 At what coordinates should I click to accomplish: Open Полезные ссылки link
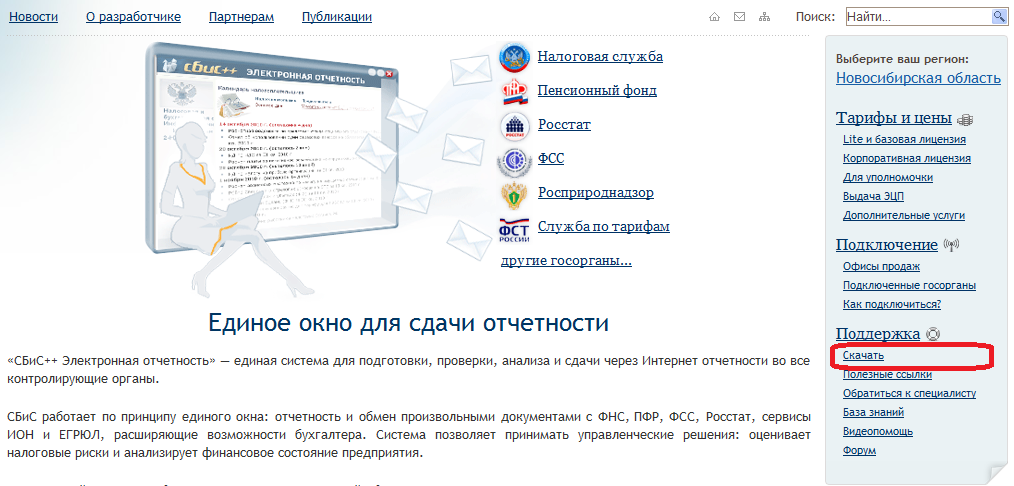[887, 374]
